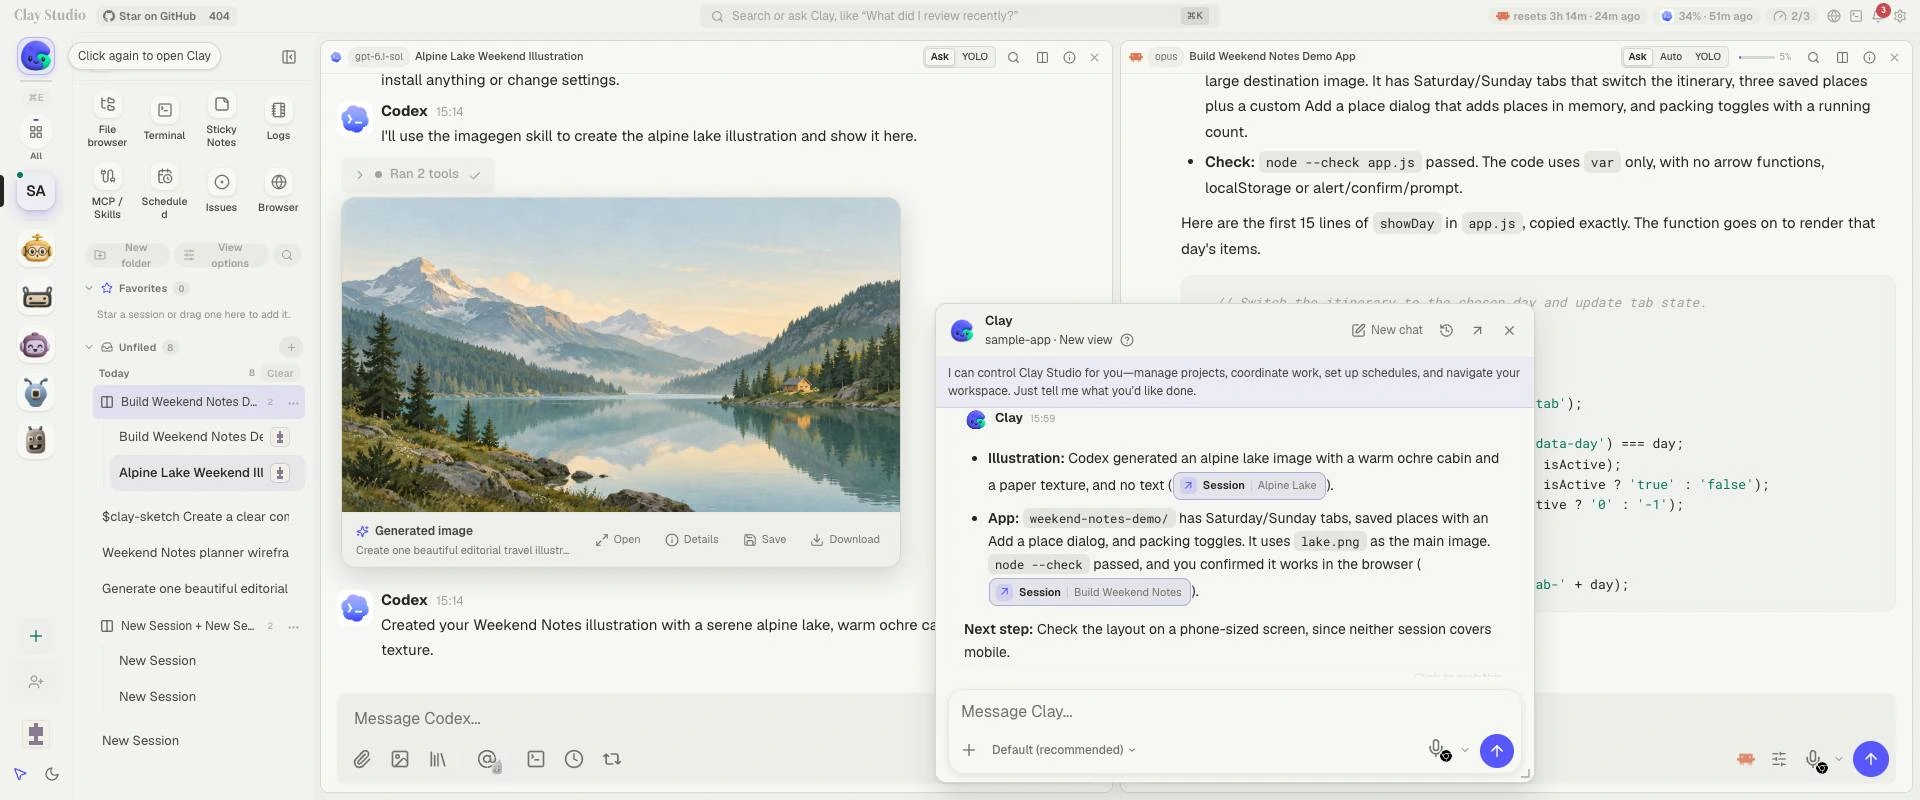Open Default (recommended) model dropdown
The width and height of the screenshot is (1920, 800).
1063,750
